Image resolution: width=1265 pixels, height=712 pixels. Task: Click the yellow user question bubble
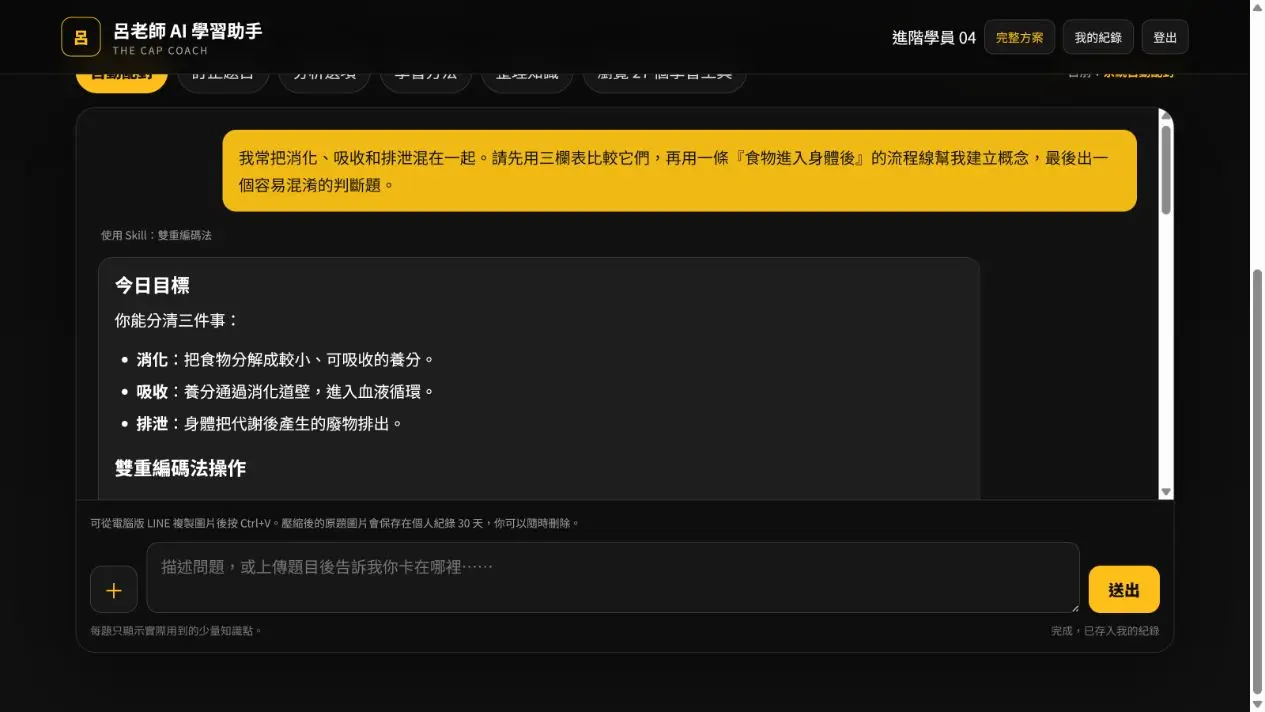point(679,171)
